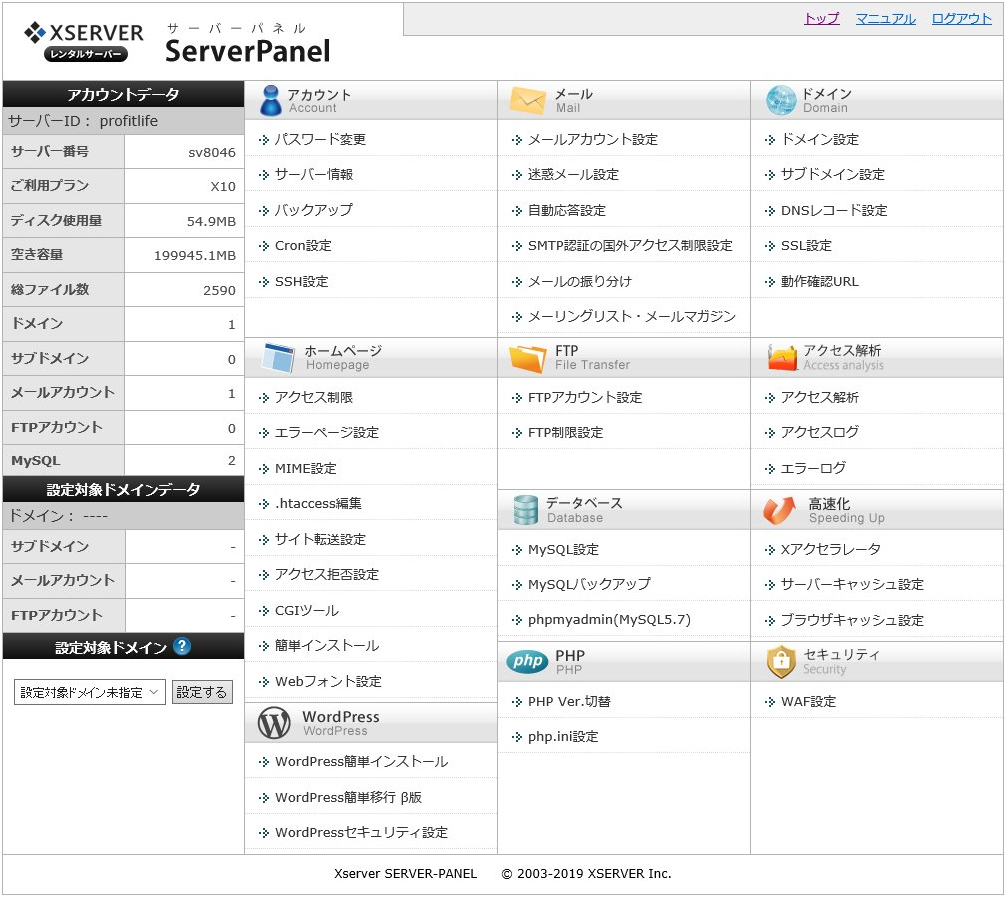Open Cron設定
This screenshot has width=1007, height=897.
(x=303, y=245)
